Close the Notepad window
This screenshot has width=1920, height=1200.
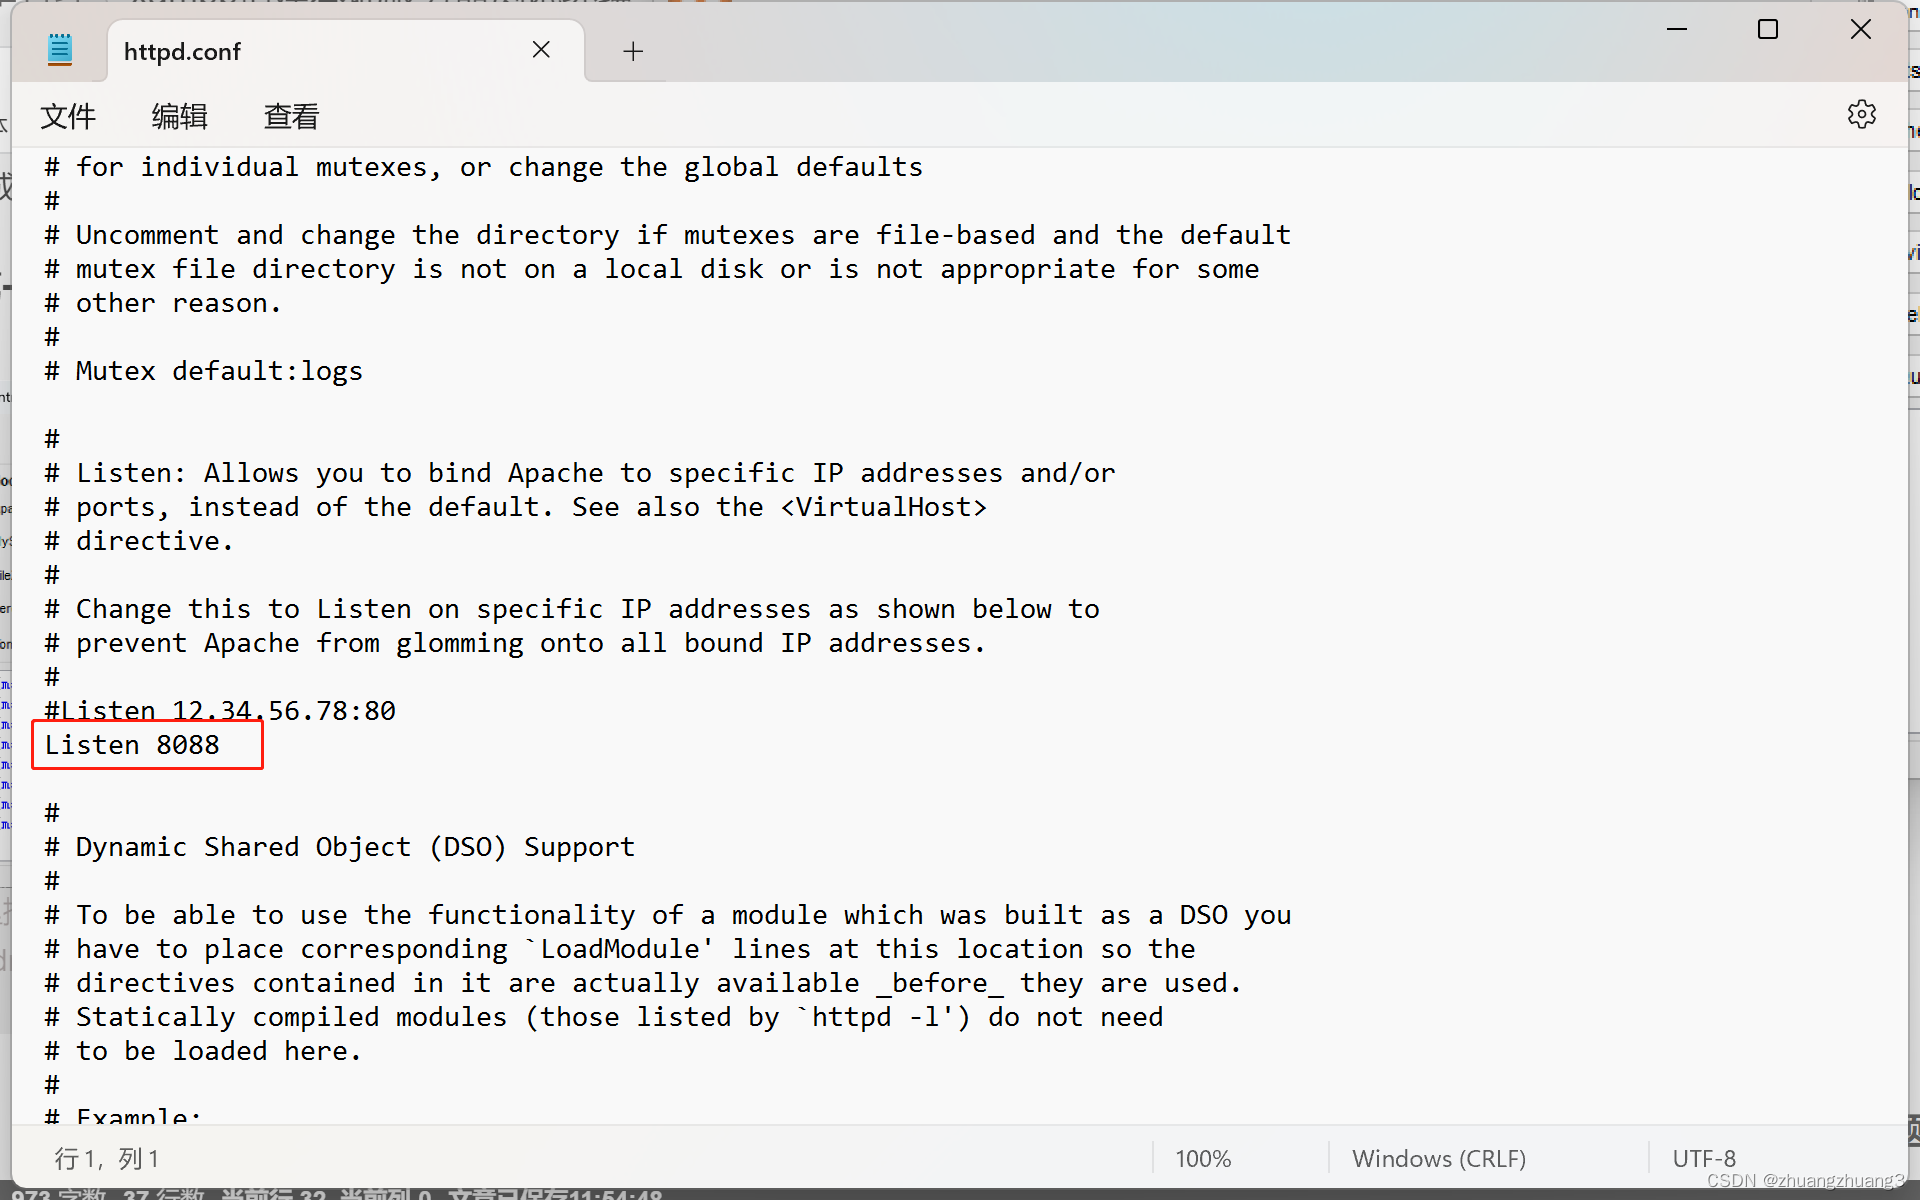tap(1860, 30)
